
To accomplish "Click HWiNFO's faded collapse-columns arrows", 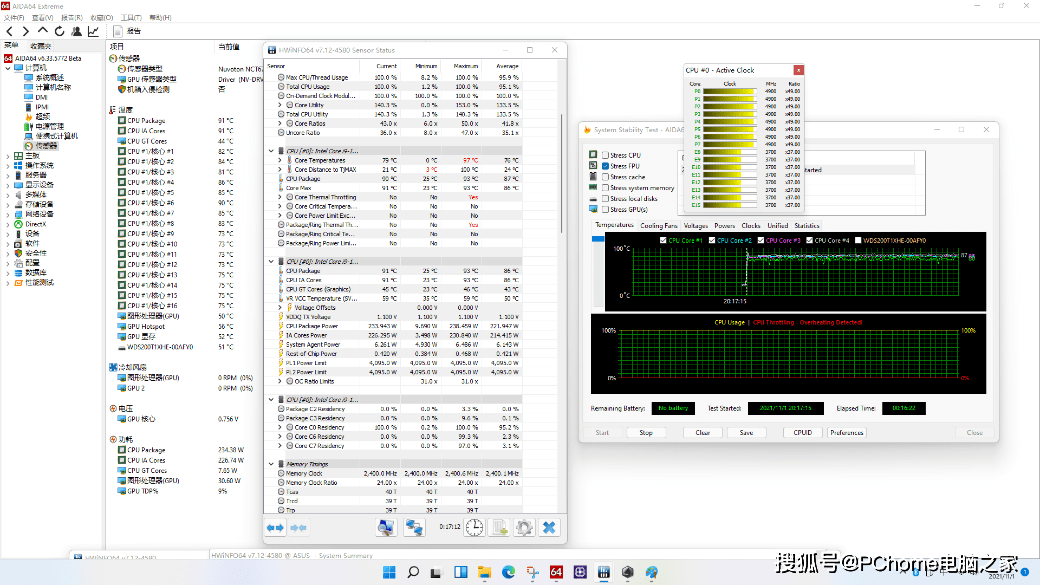I will point(298,528).
